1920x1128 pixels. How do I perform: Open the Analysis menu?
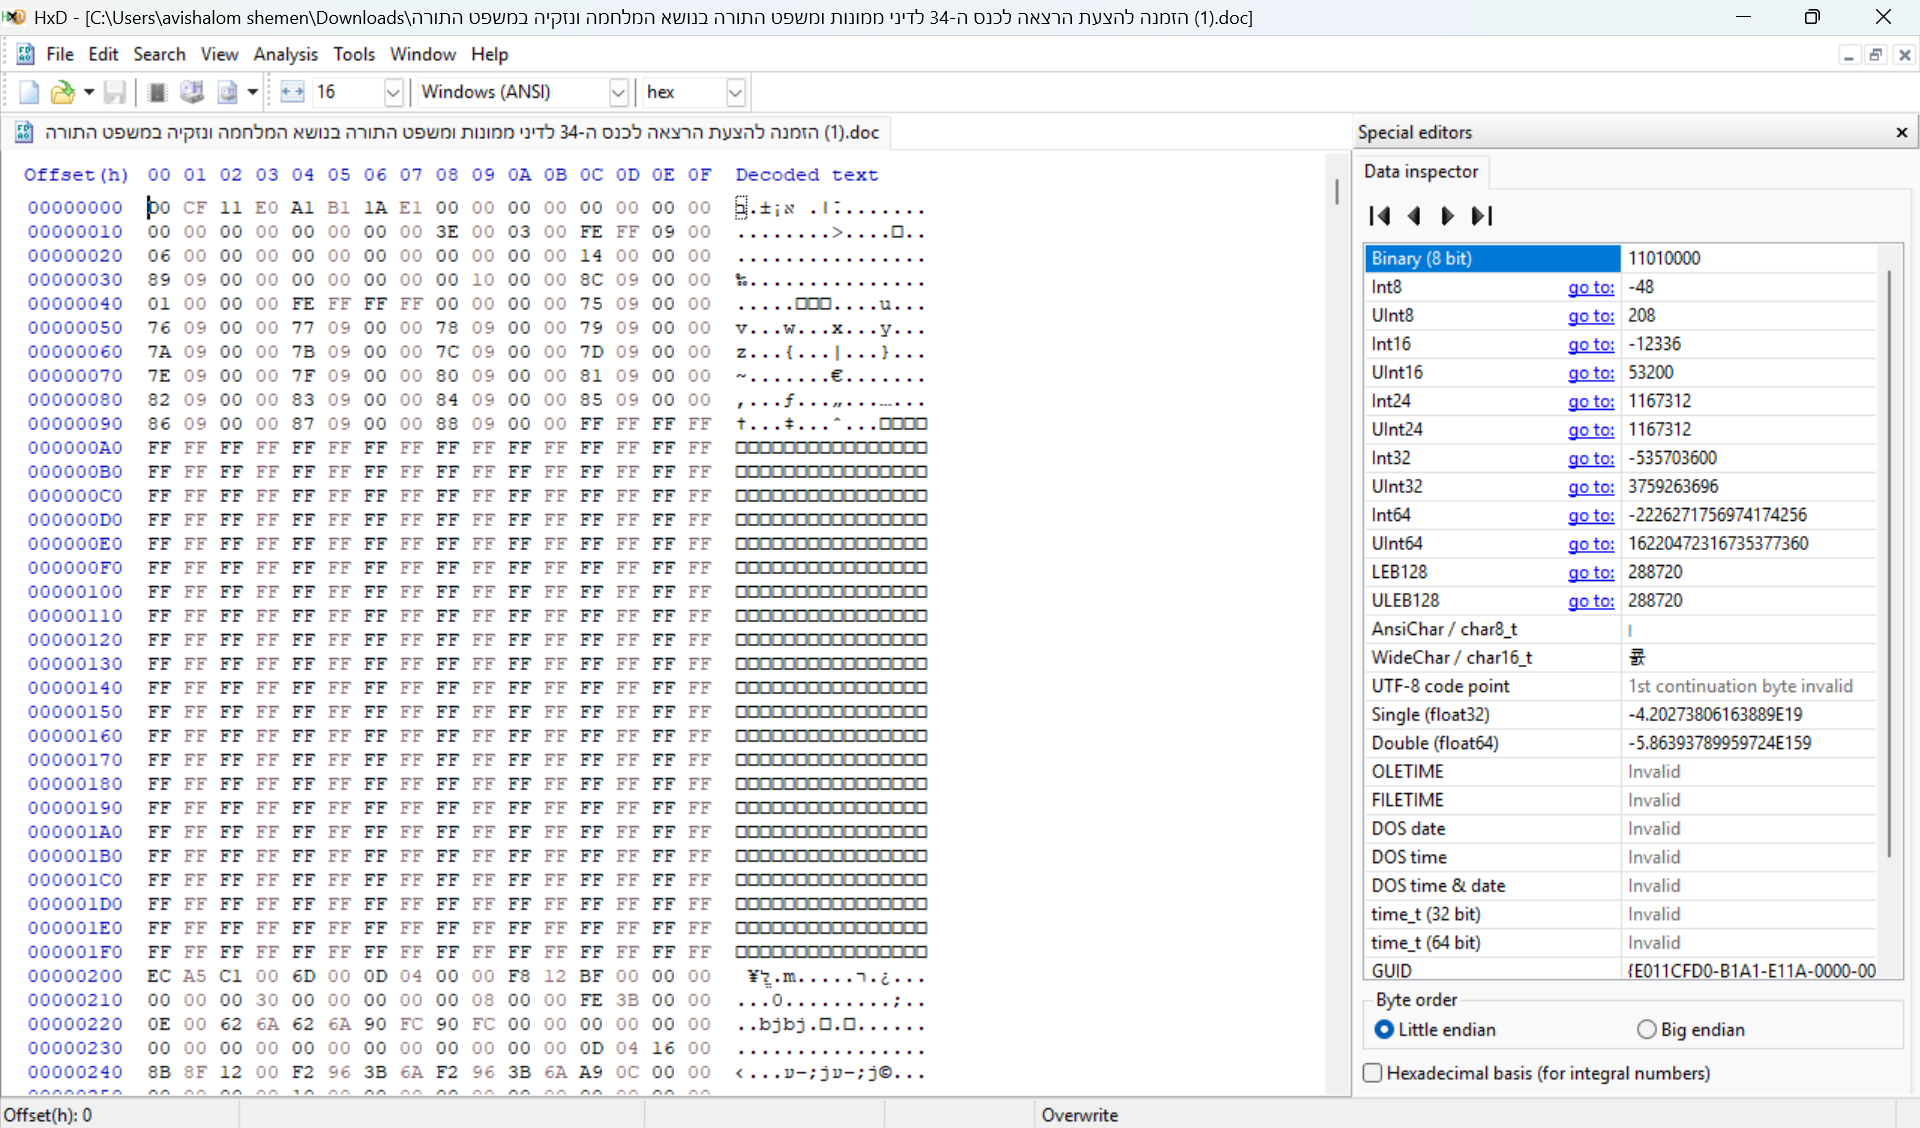(x=285, y=54)
